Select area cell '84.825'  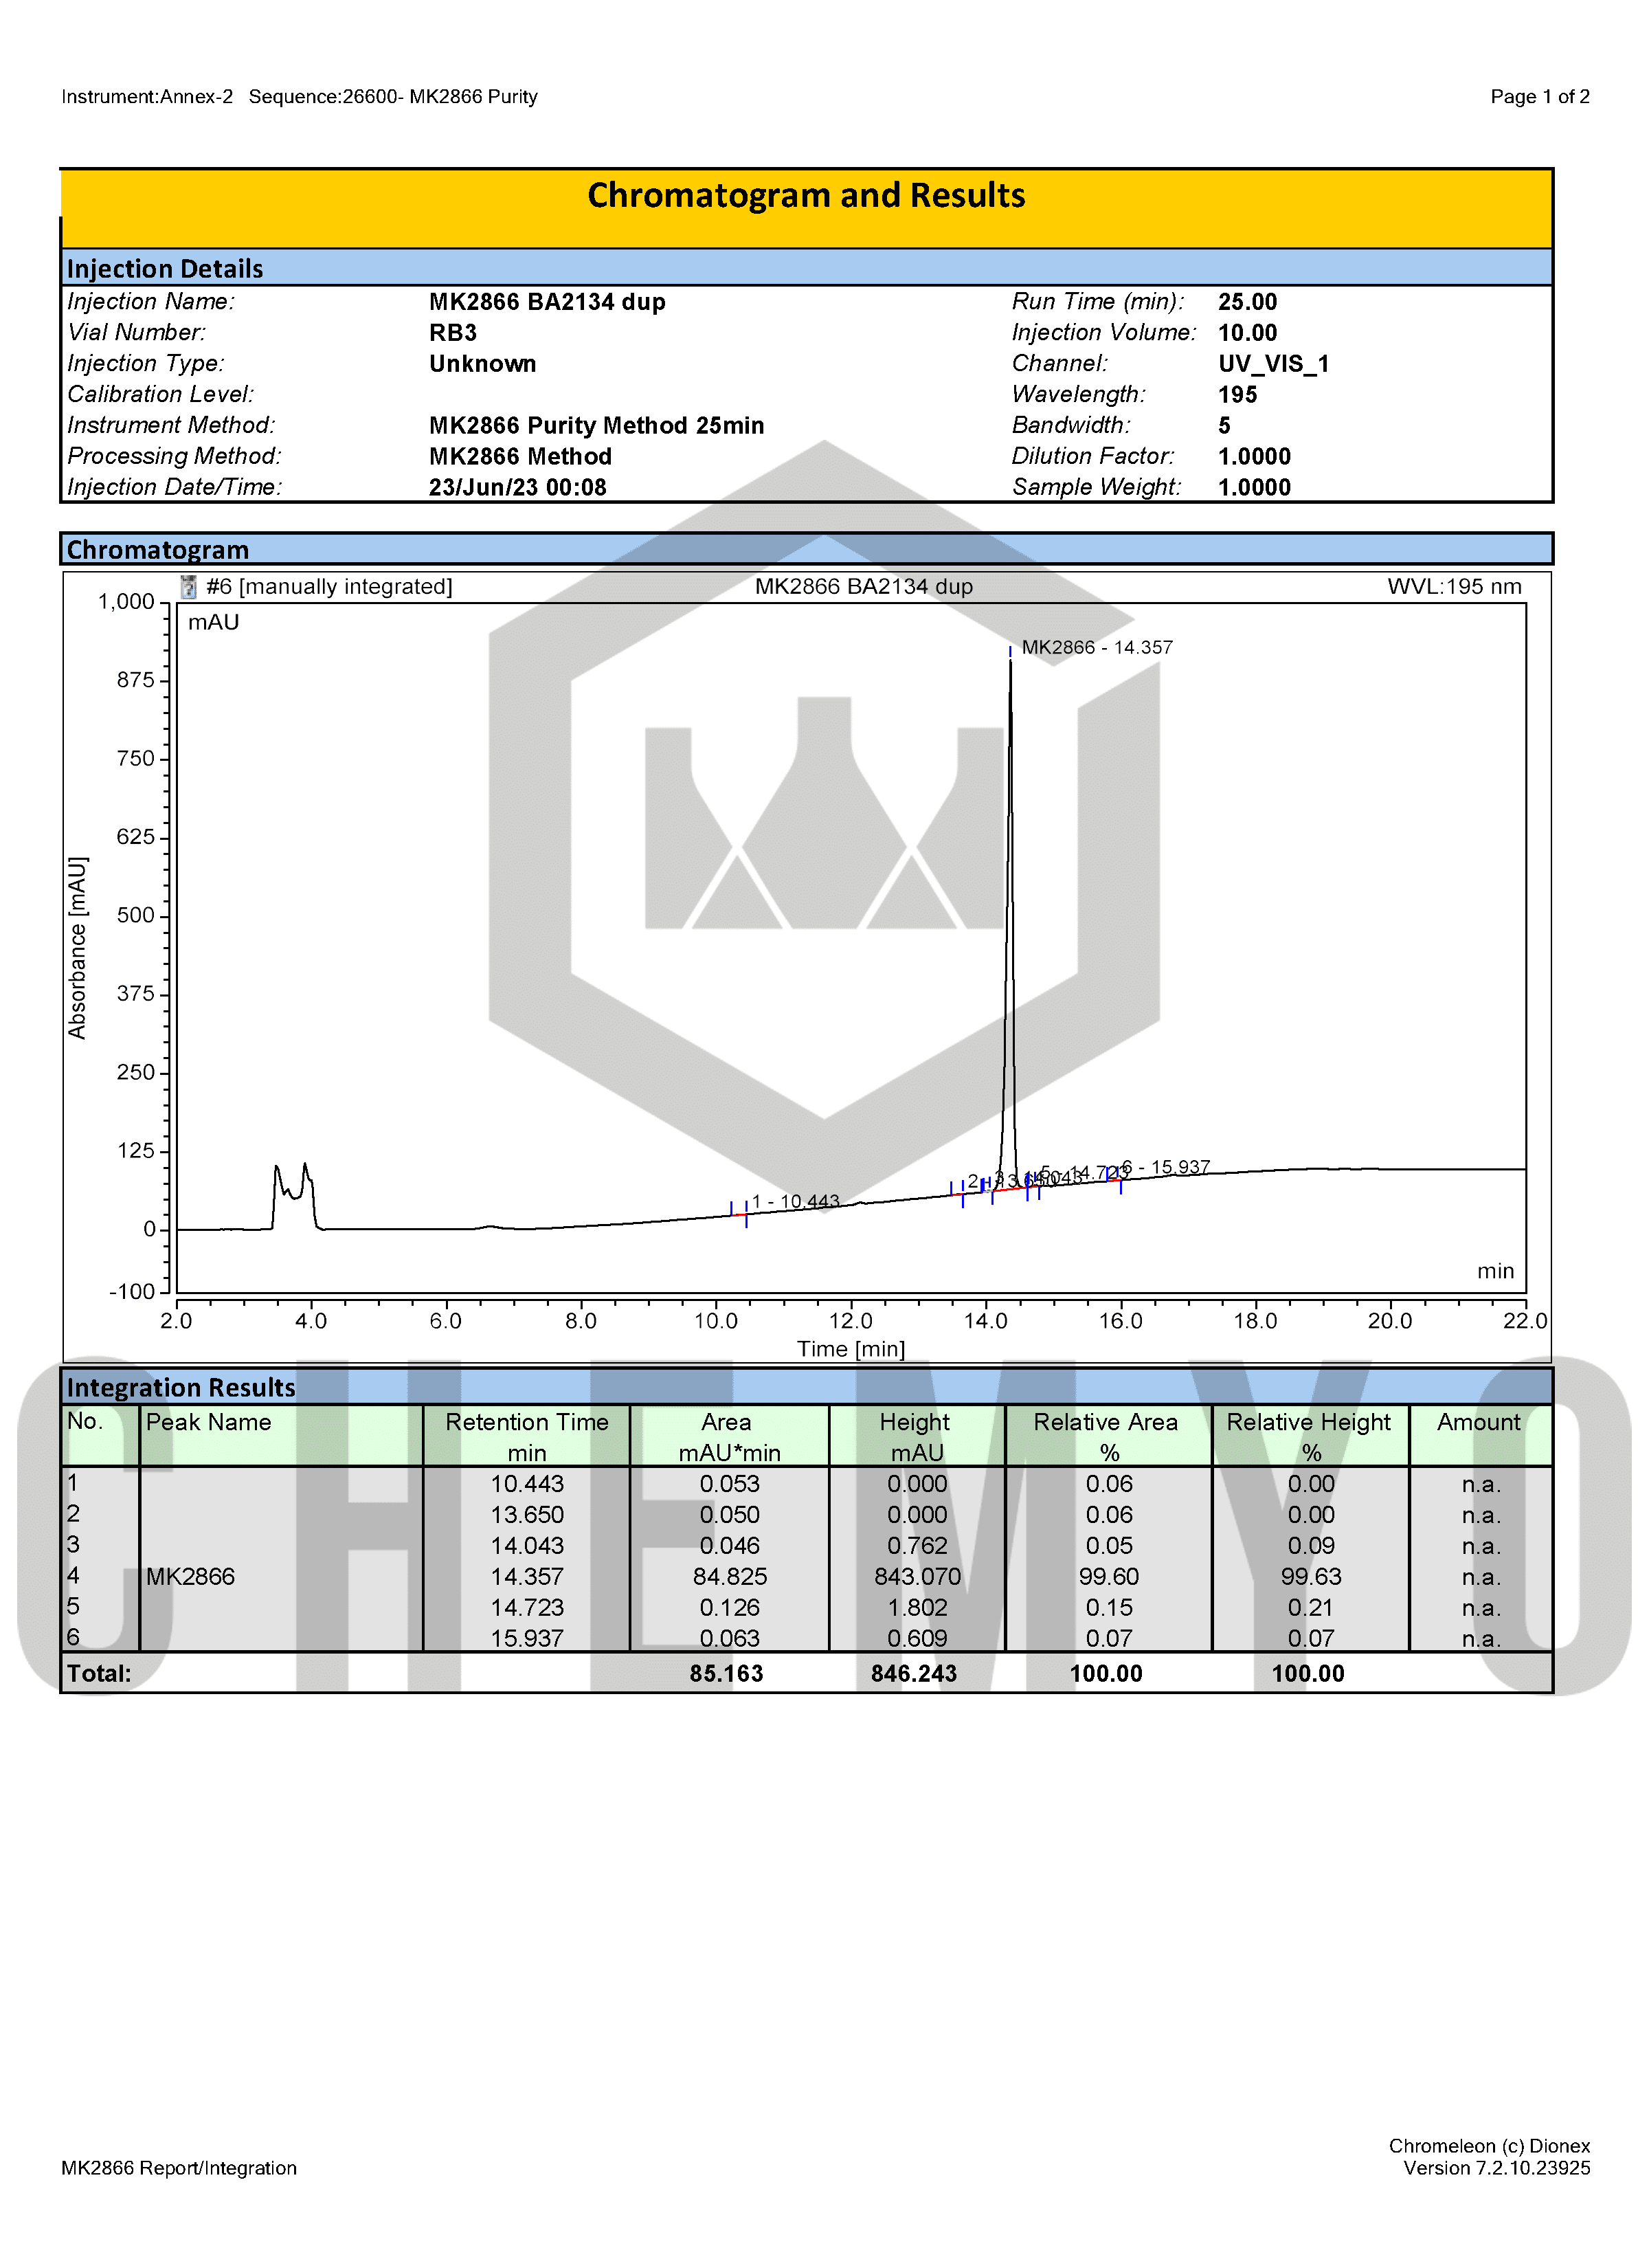730,1577
